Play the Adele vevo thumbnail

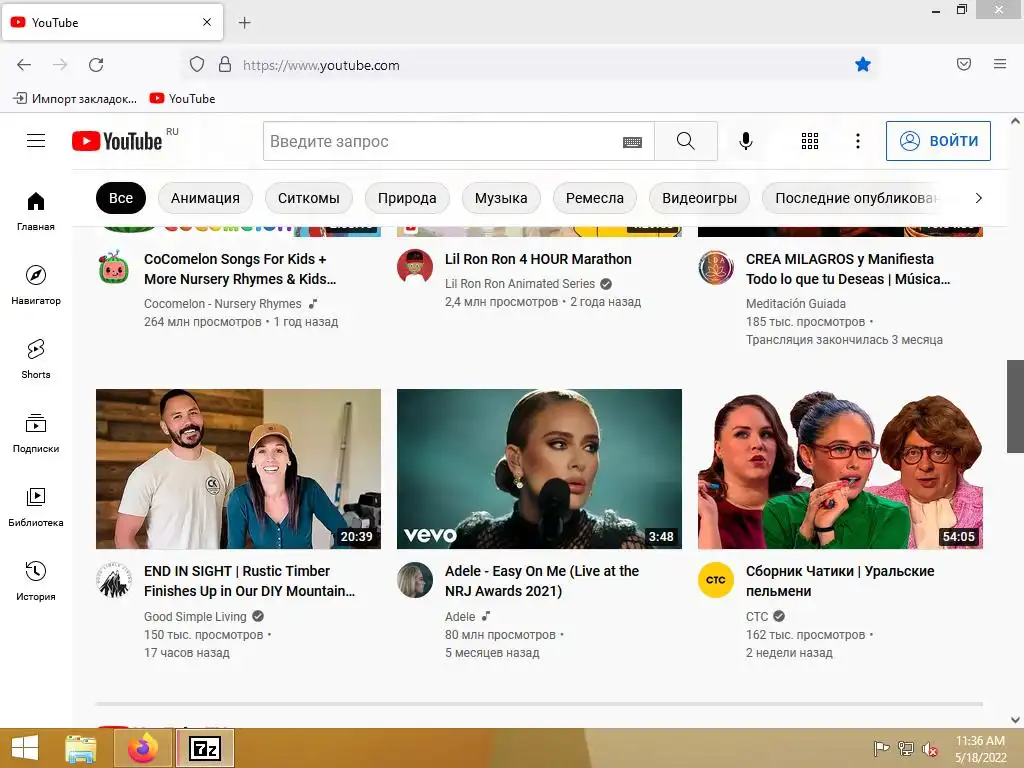[539, 469]
